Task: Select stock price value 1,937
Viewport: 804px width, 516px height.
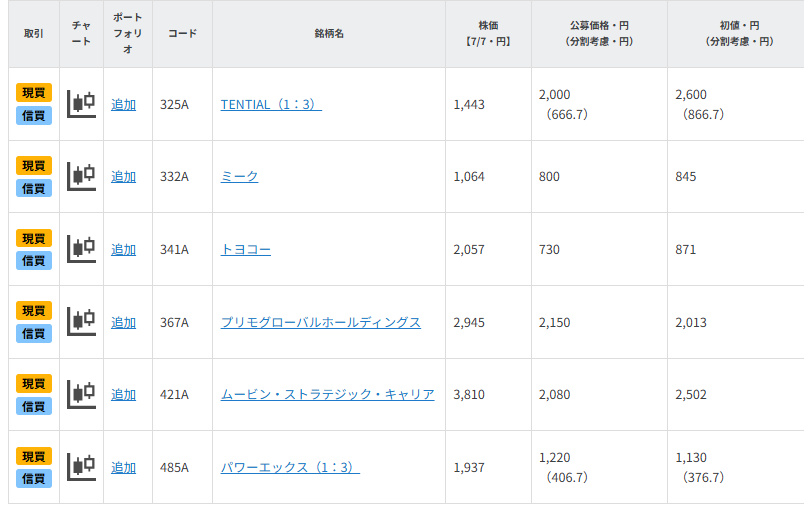Action: click(469, 468)
